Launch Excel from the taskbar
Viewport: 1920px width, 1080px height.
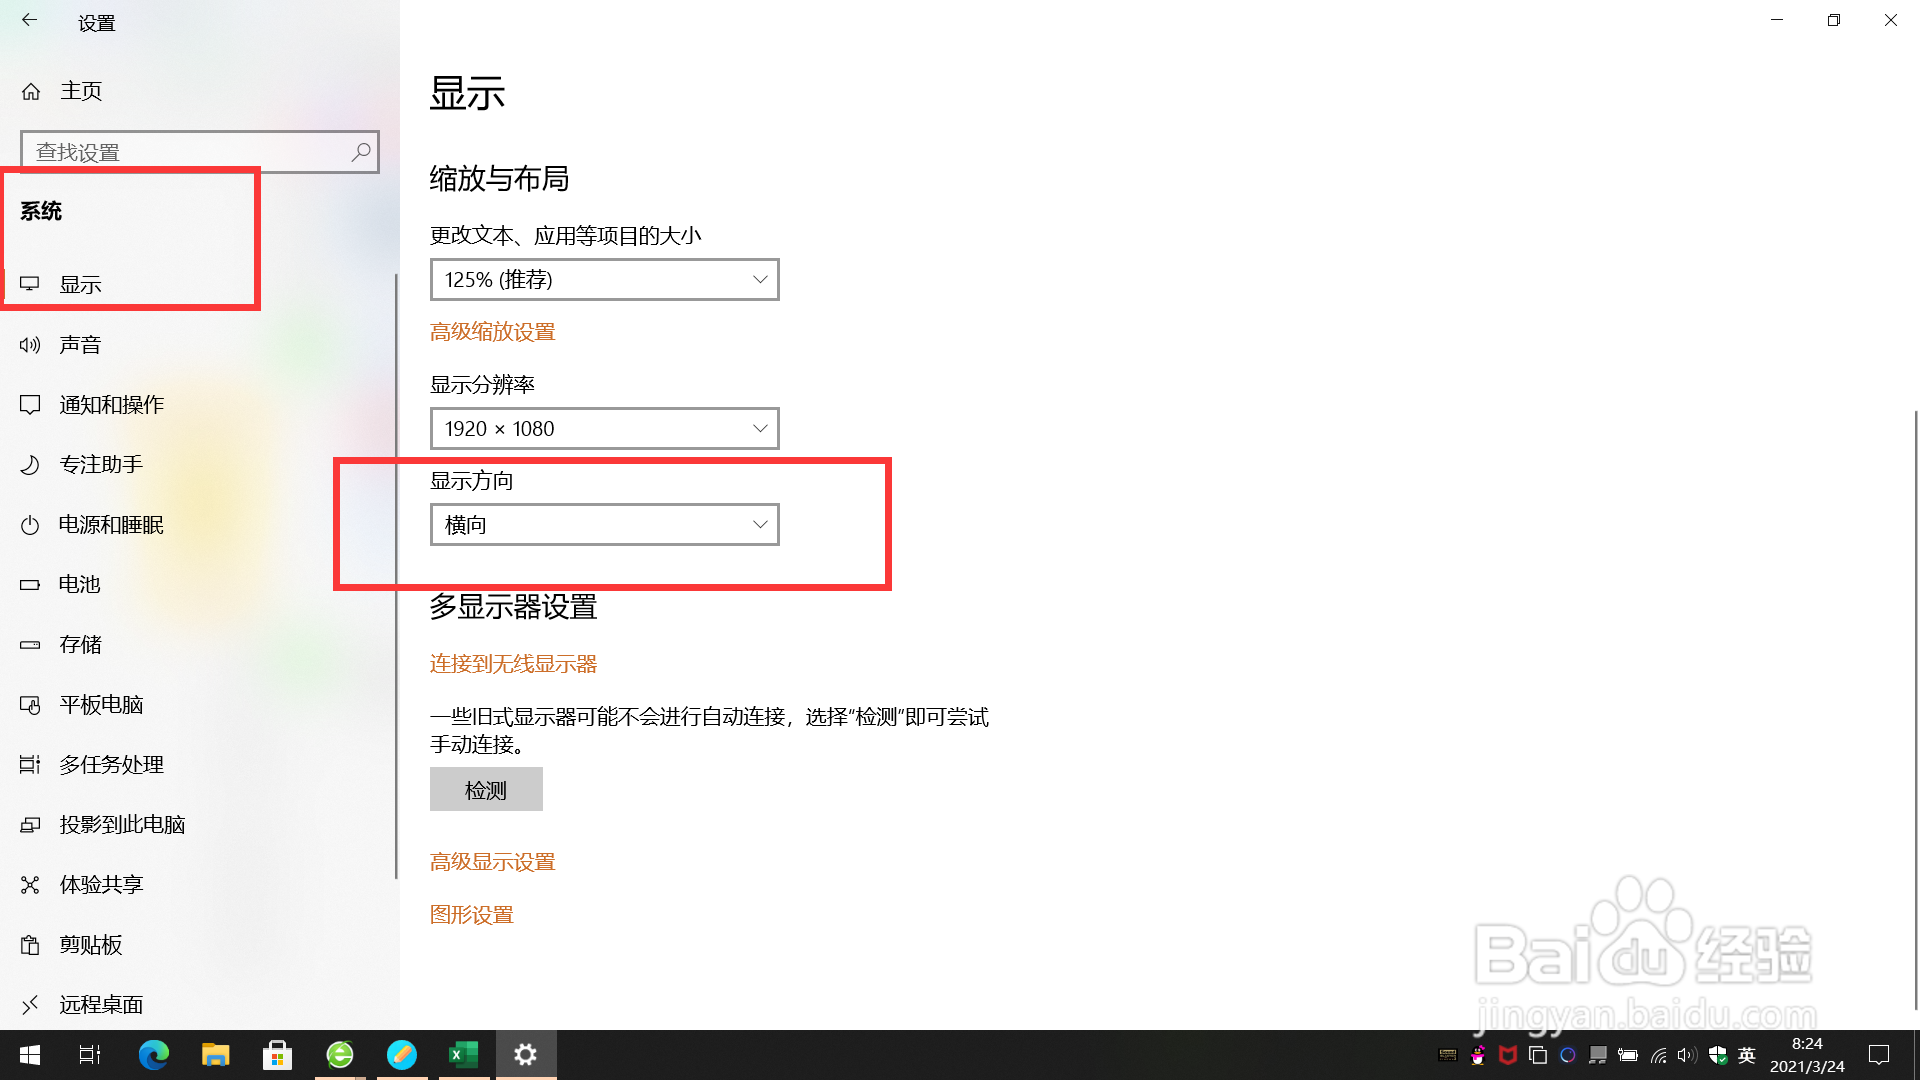tap(463, 1054)
